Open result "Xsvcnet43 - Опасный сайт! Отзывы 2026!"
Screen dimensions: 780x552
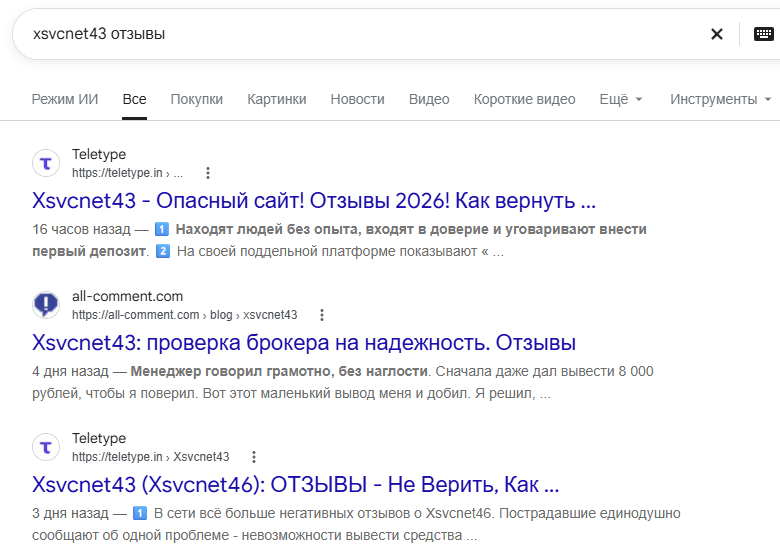[x=314, y=201]
